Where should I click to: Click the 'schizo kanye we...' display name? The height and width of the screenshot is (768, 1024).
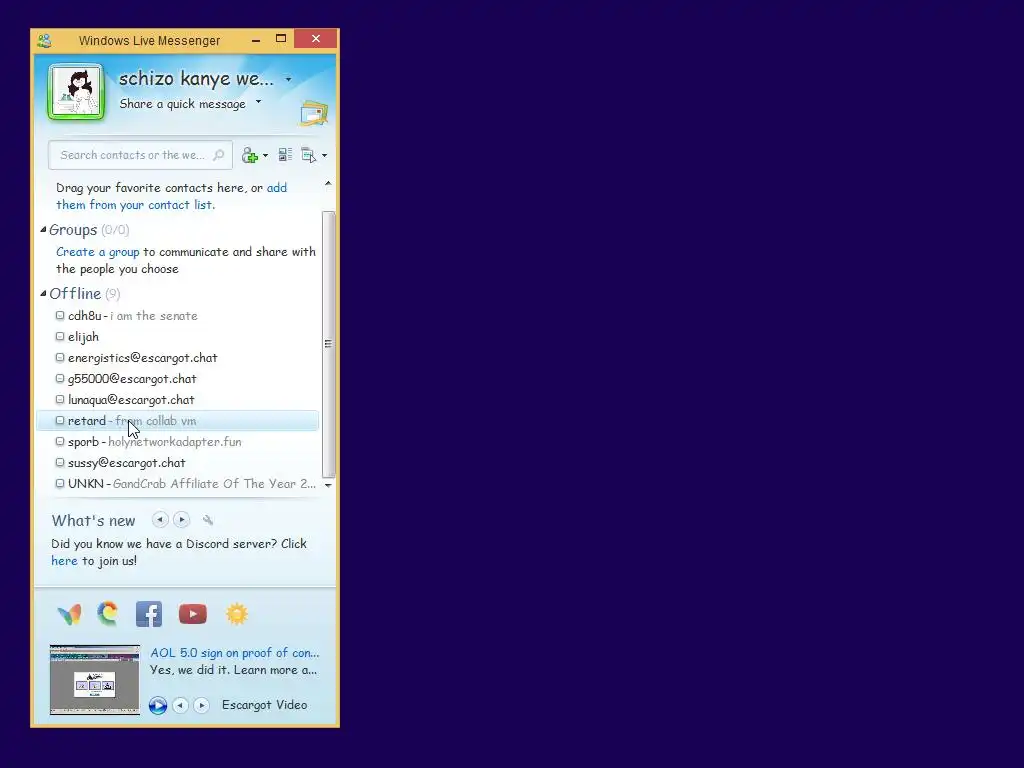(196, 79)
